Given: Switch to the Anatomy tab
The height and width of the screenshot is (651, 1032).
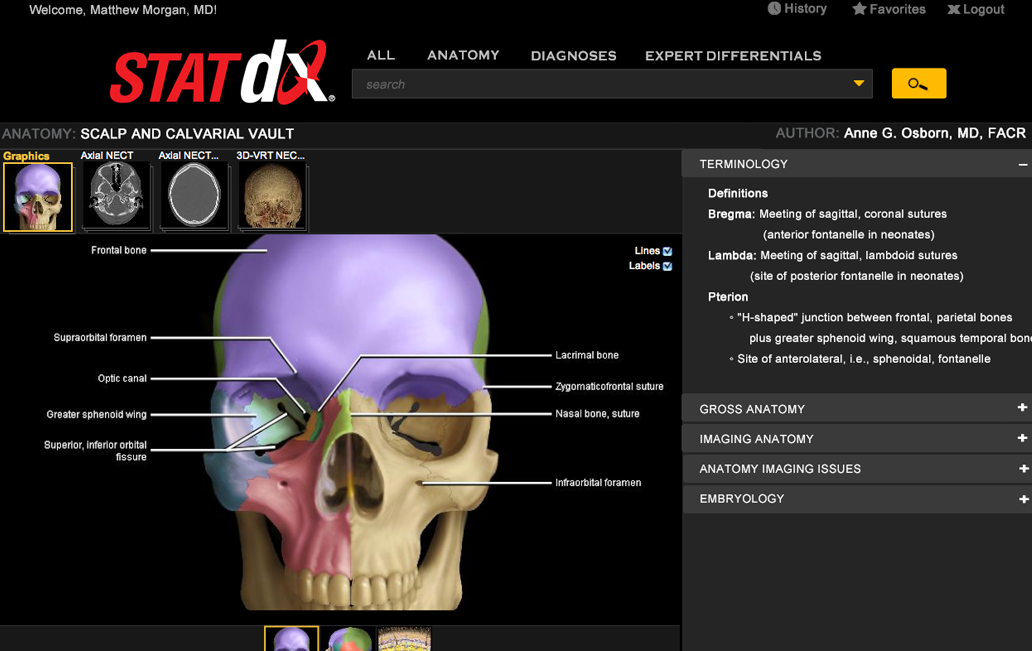Looking at the screenshot, I should point(463,56).
